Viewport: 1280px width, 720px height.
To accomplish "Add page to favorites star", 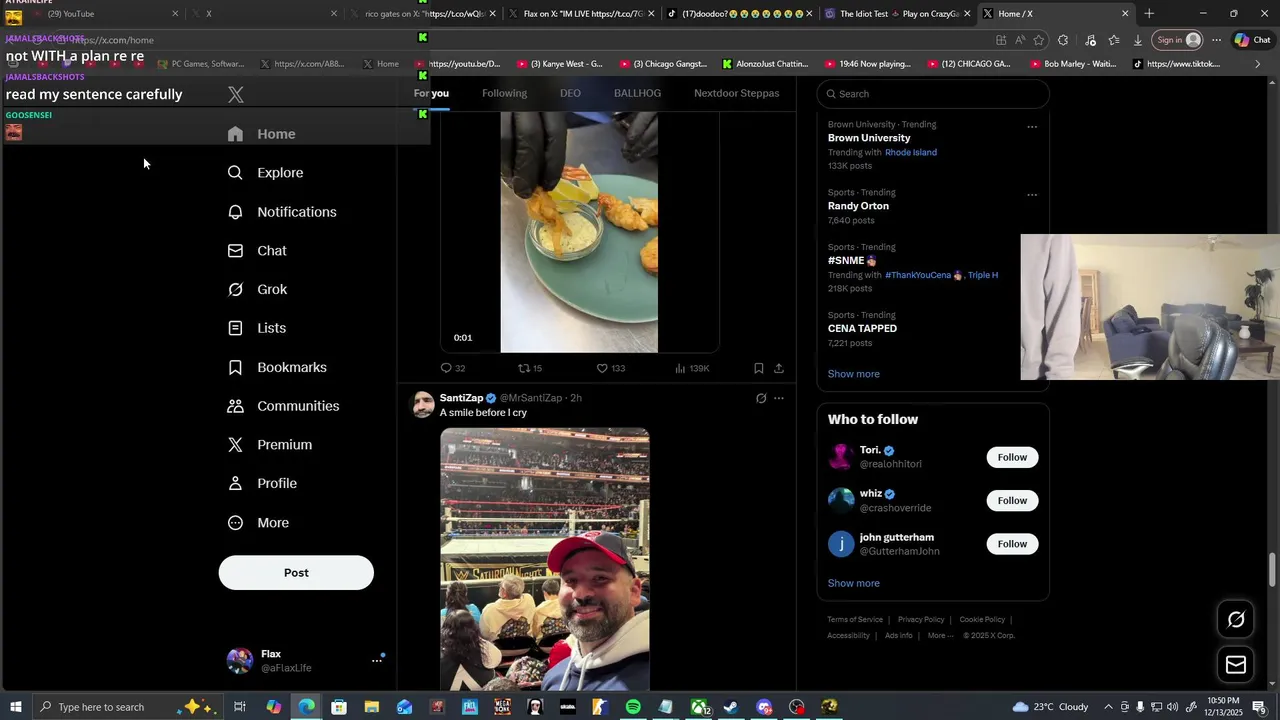I will click(x=1039, y=40).
